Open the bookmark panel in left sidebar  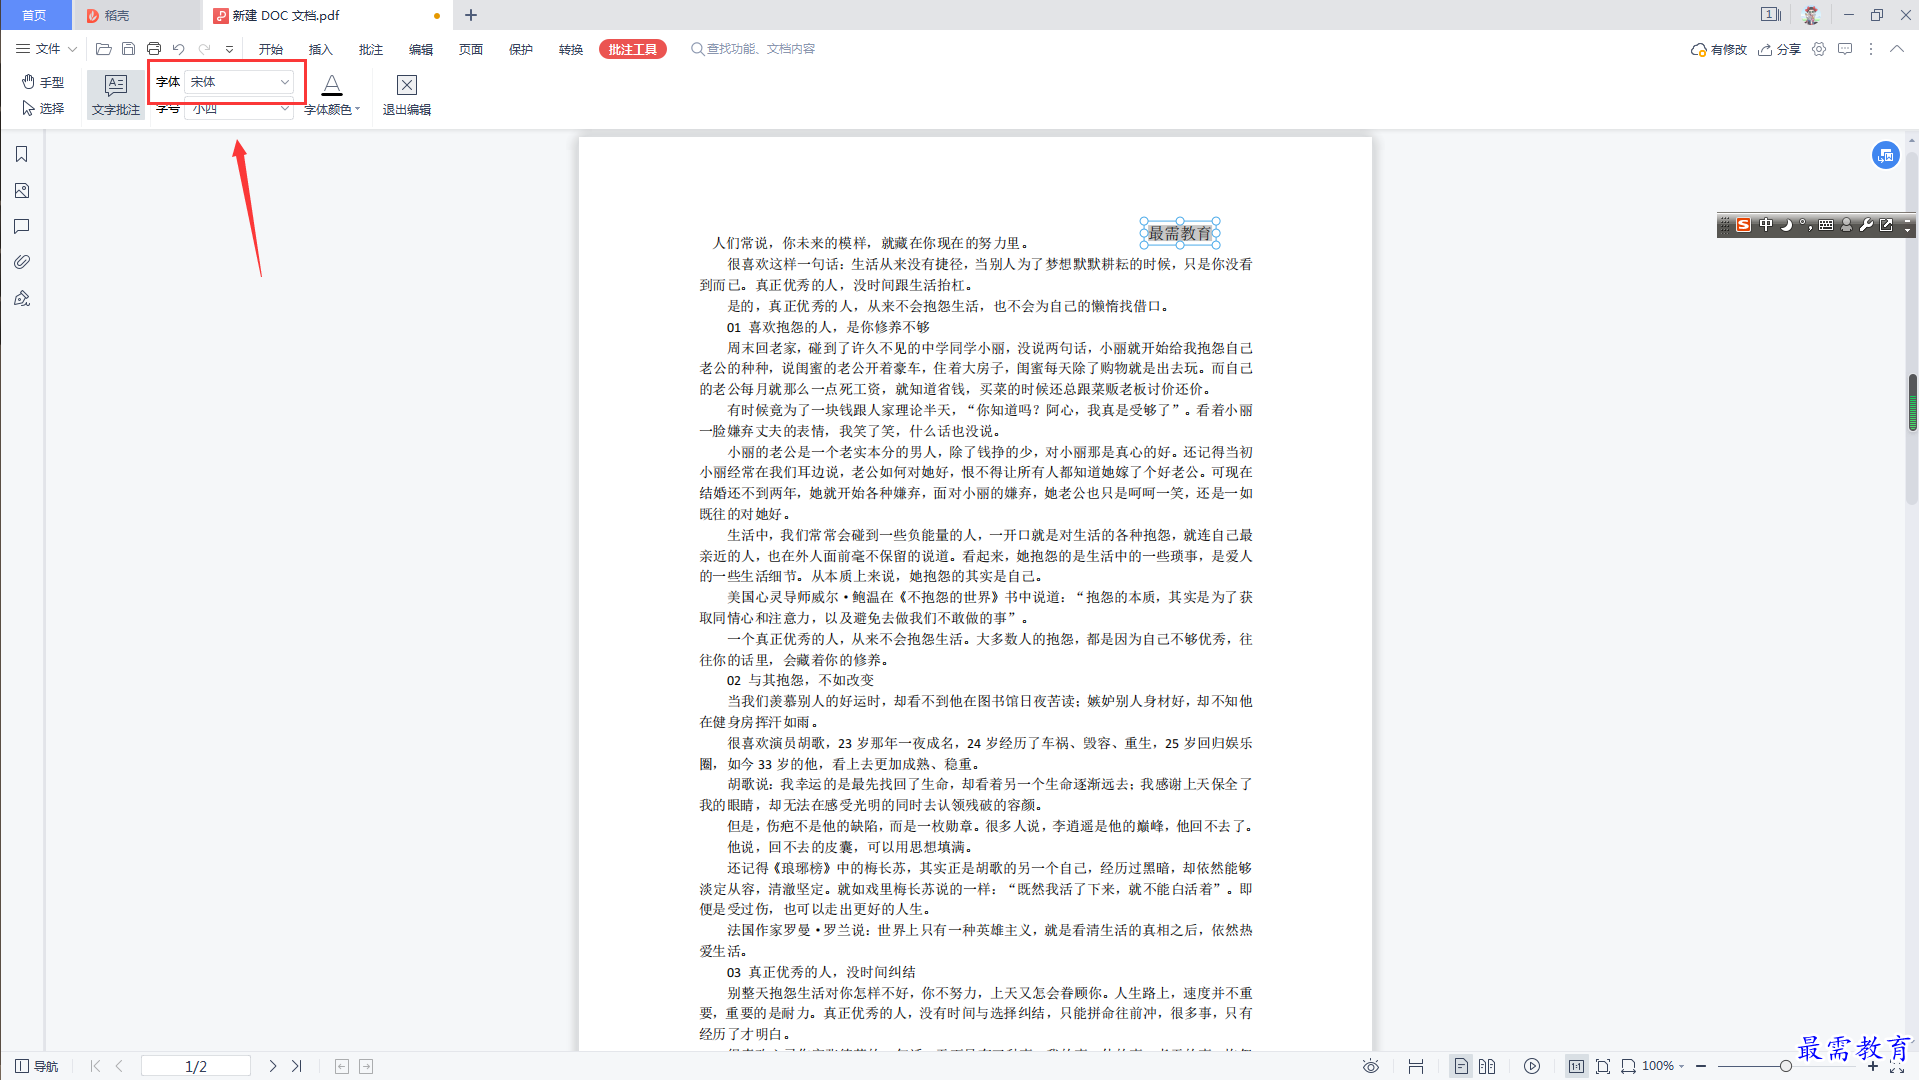coord(21,154)
